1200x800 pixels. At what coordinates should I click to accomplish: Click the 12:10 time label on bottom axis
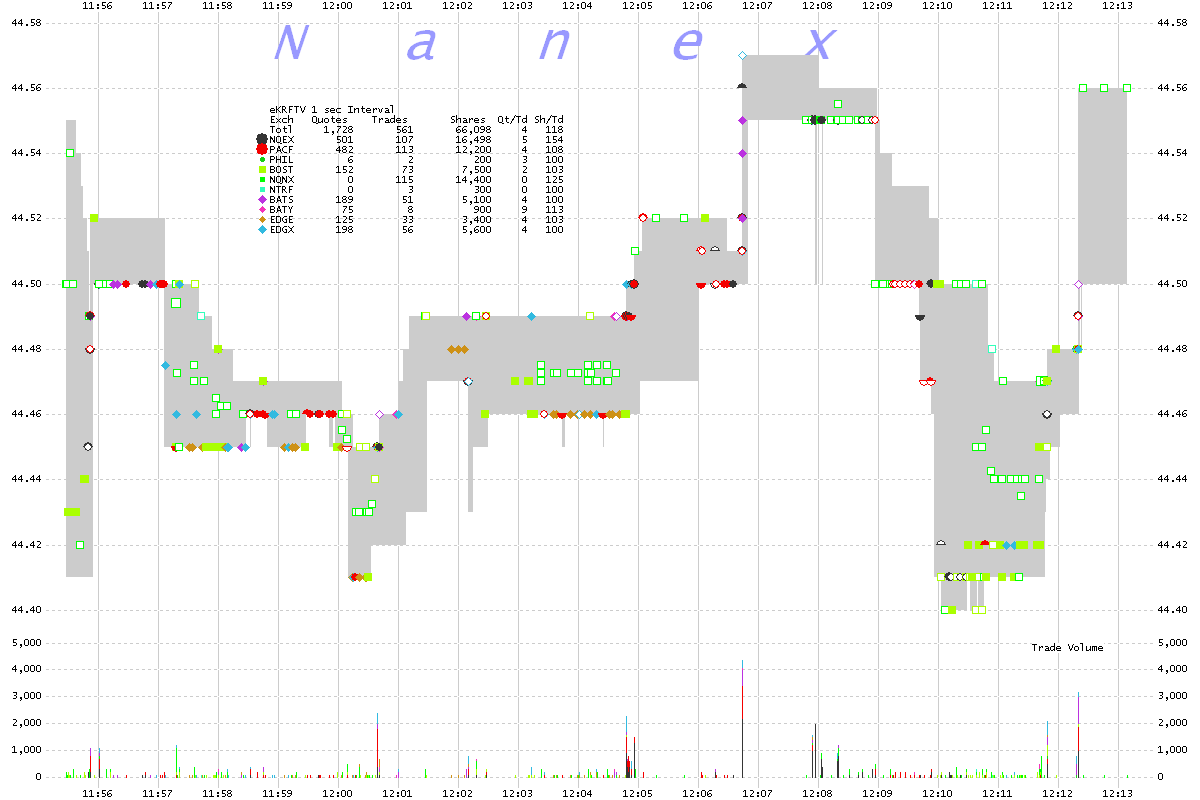click(x=937, y=793)
